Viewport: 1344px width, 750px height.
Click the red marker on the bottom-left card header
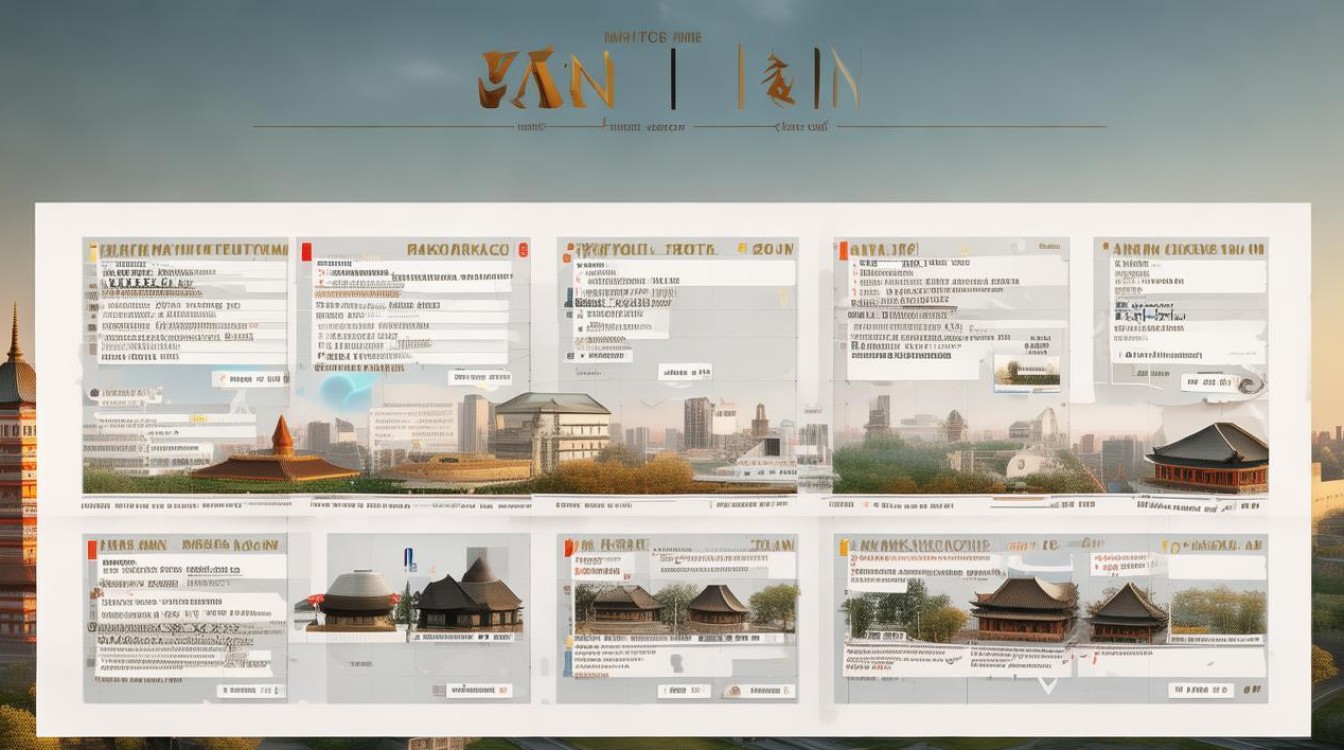(92, 549)
